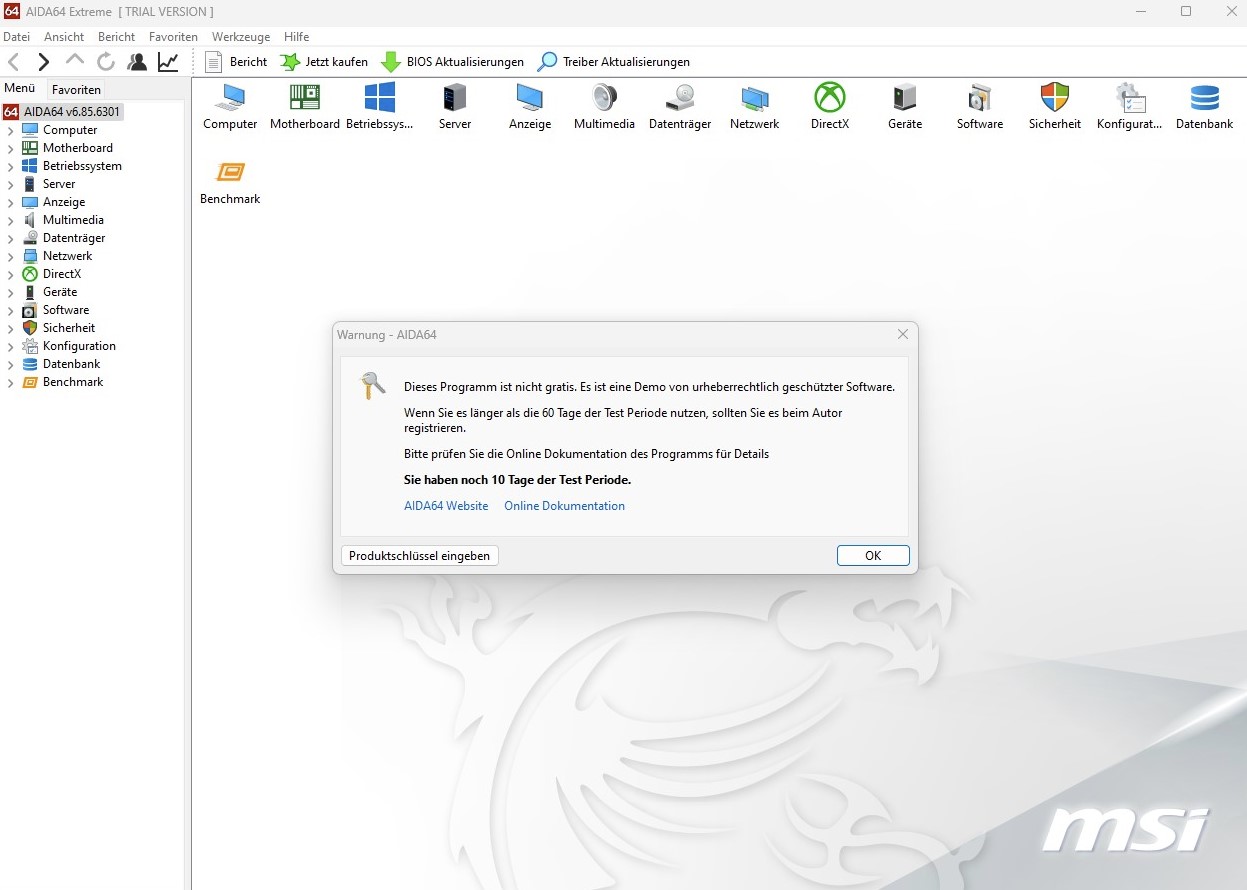Open BIOS Aktualisierungen from toolbar

coord(453,62)
